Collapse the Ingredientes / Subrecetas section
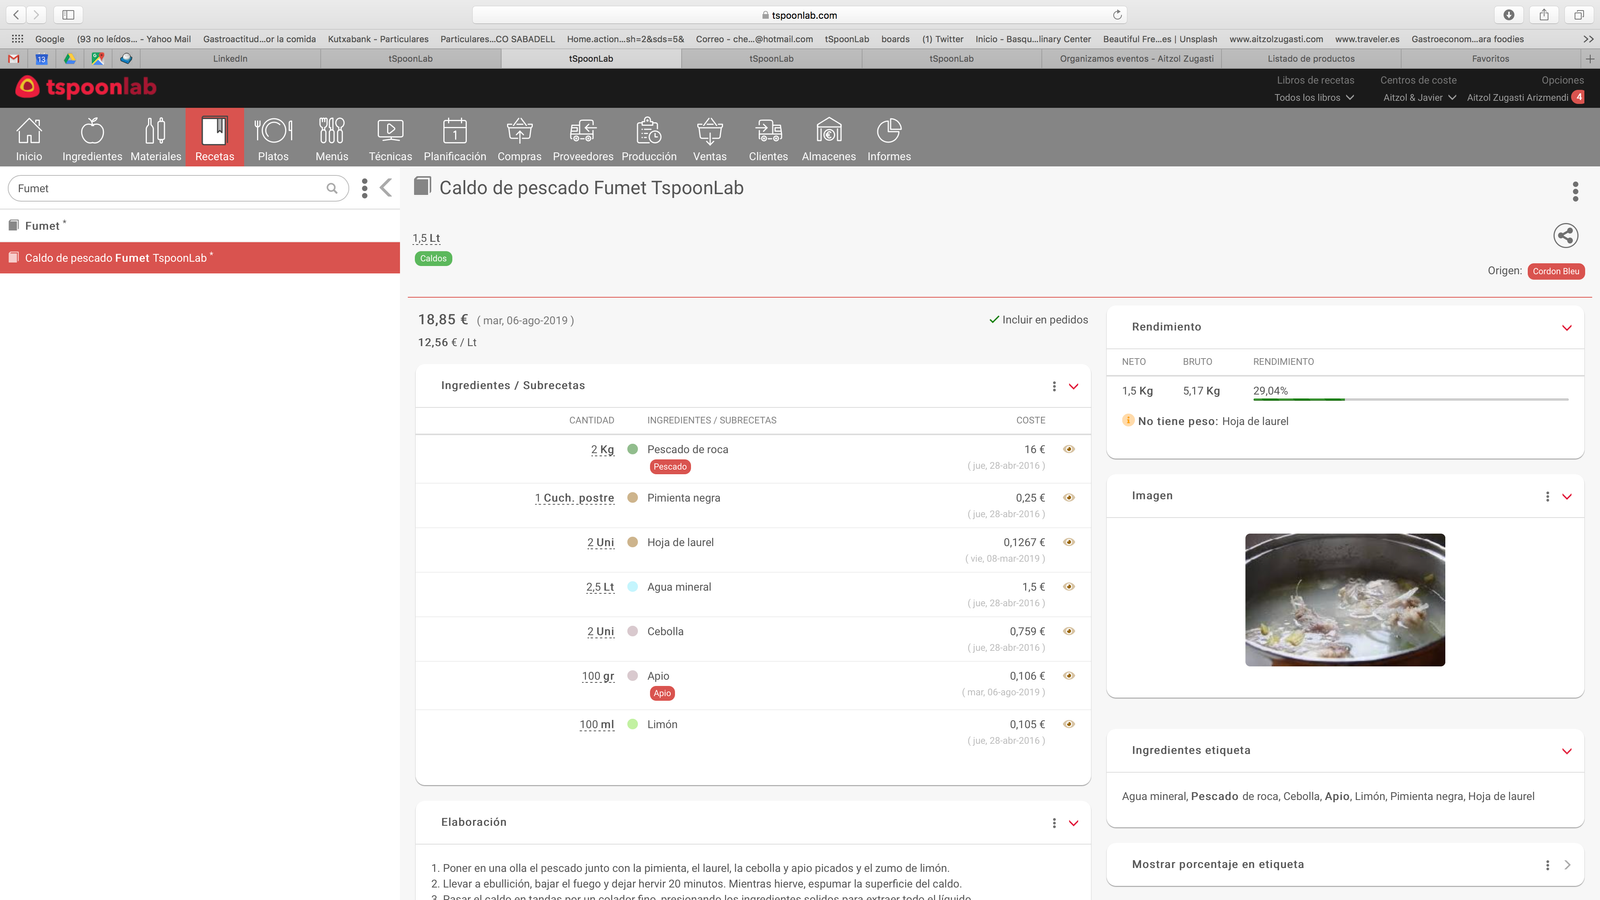This screenshot has width=1600, height=900. point(1074,387)
